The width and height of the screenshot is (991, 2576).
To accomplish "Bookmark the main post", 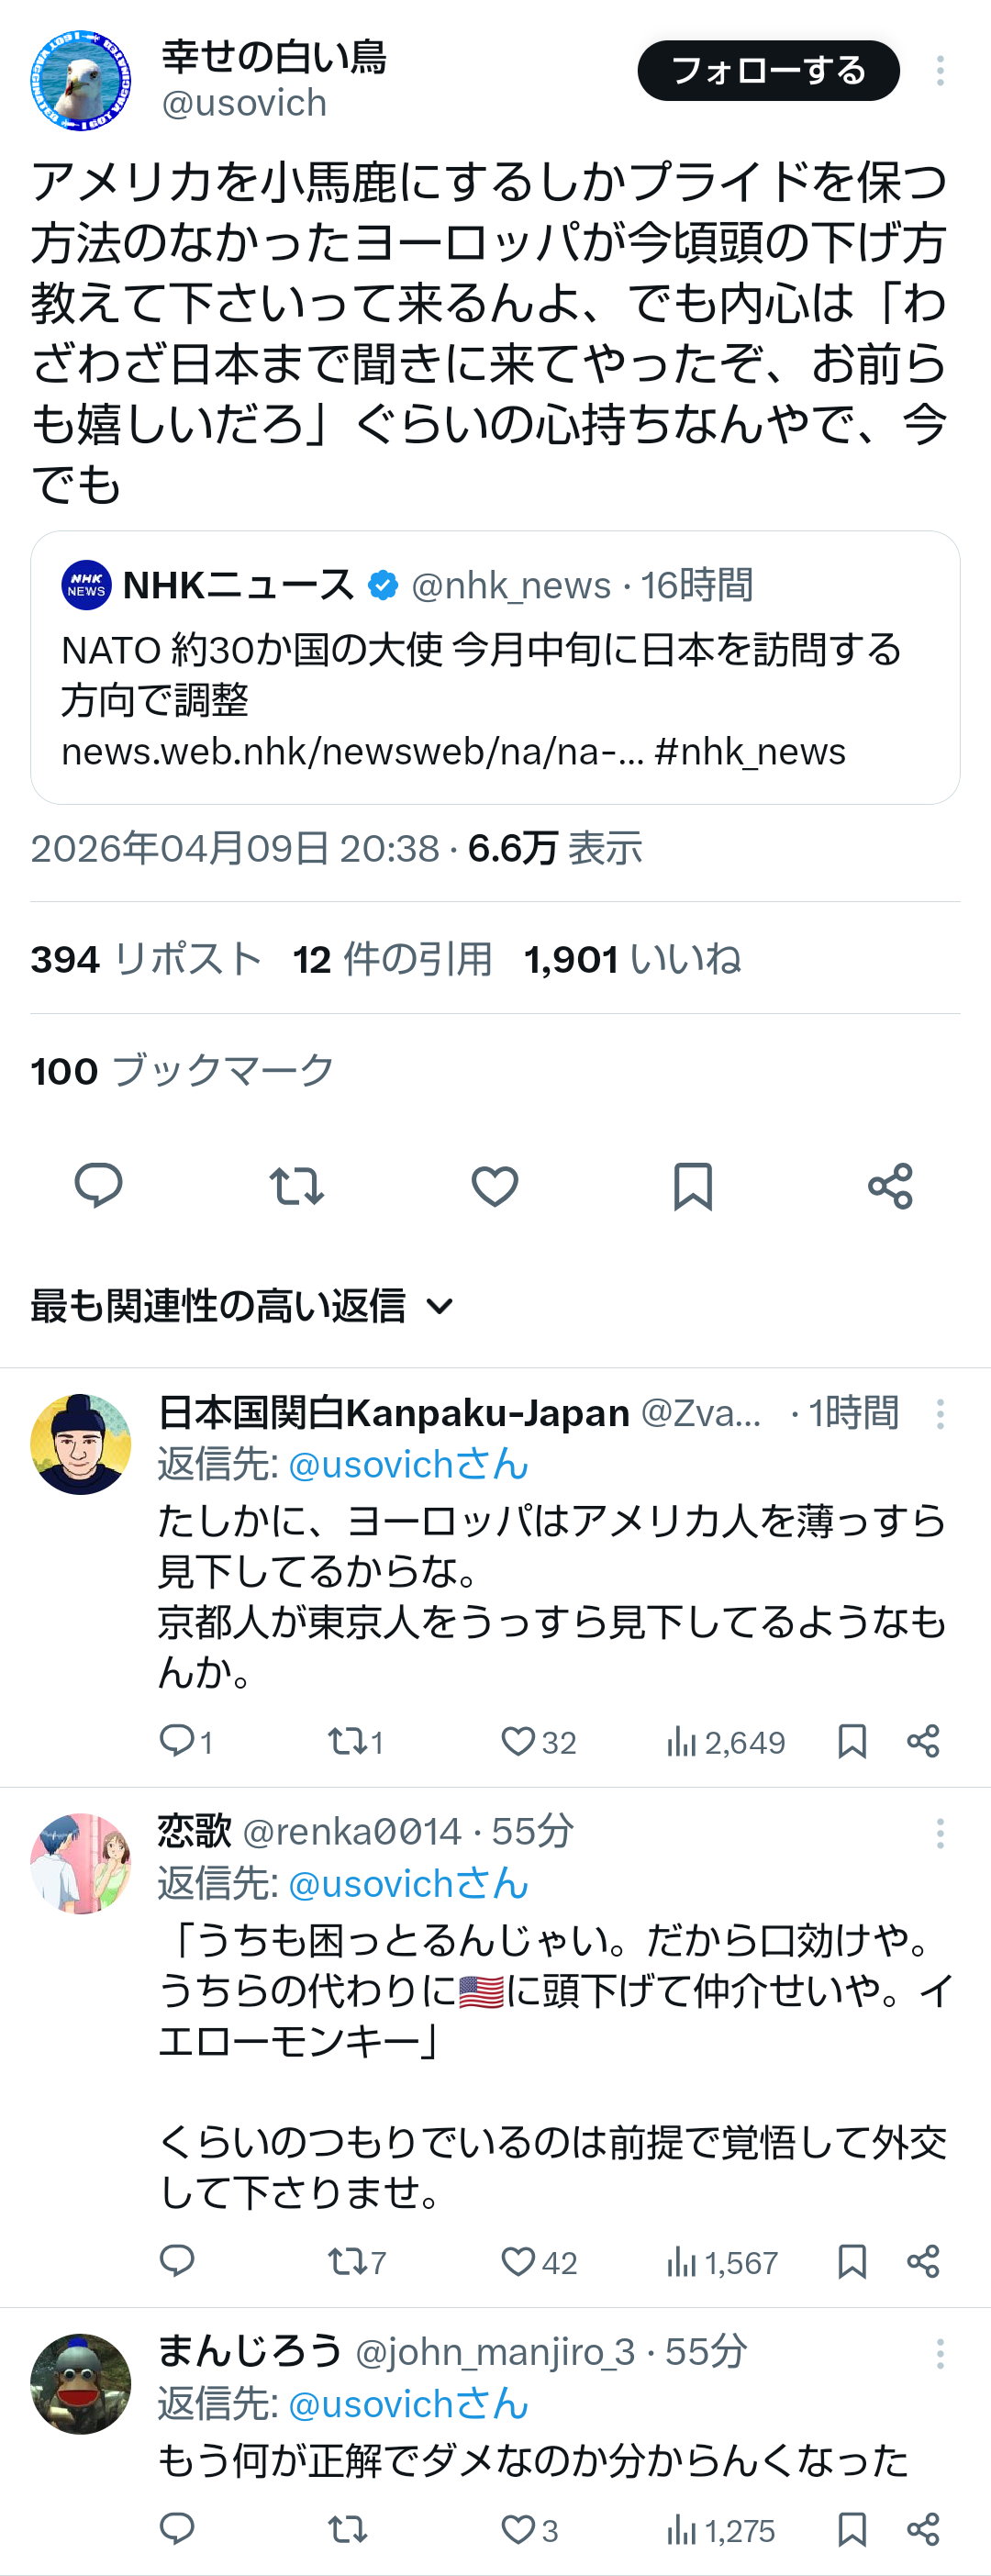I will (692, 1186).
